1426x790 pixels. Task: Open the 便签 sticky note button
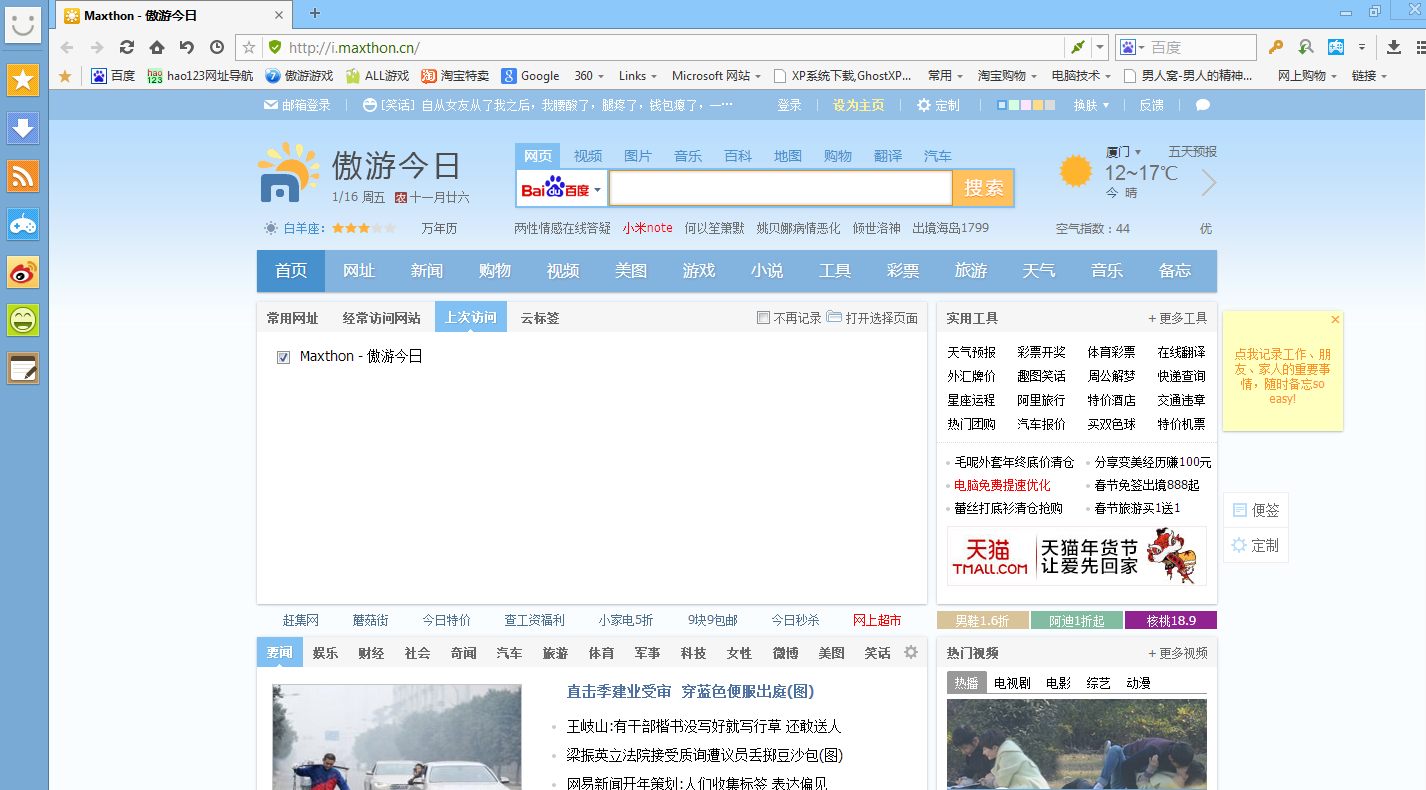pyautogui.click(x=1255, y=510)
